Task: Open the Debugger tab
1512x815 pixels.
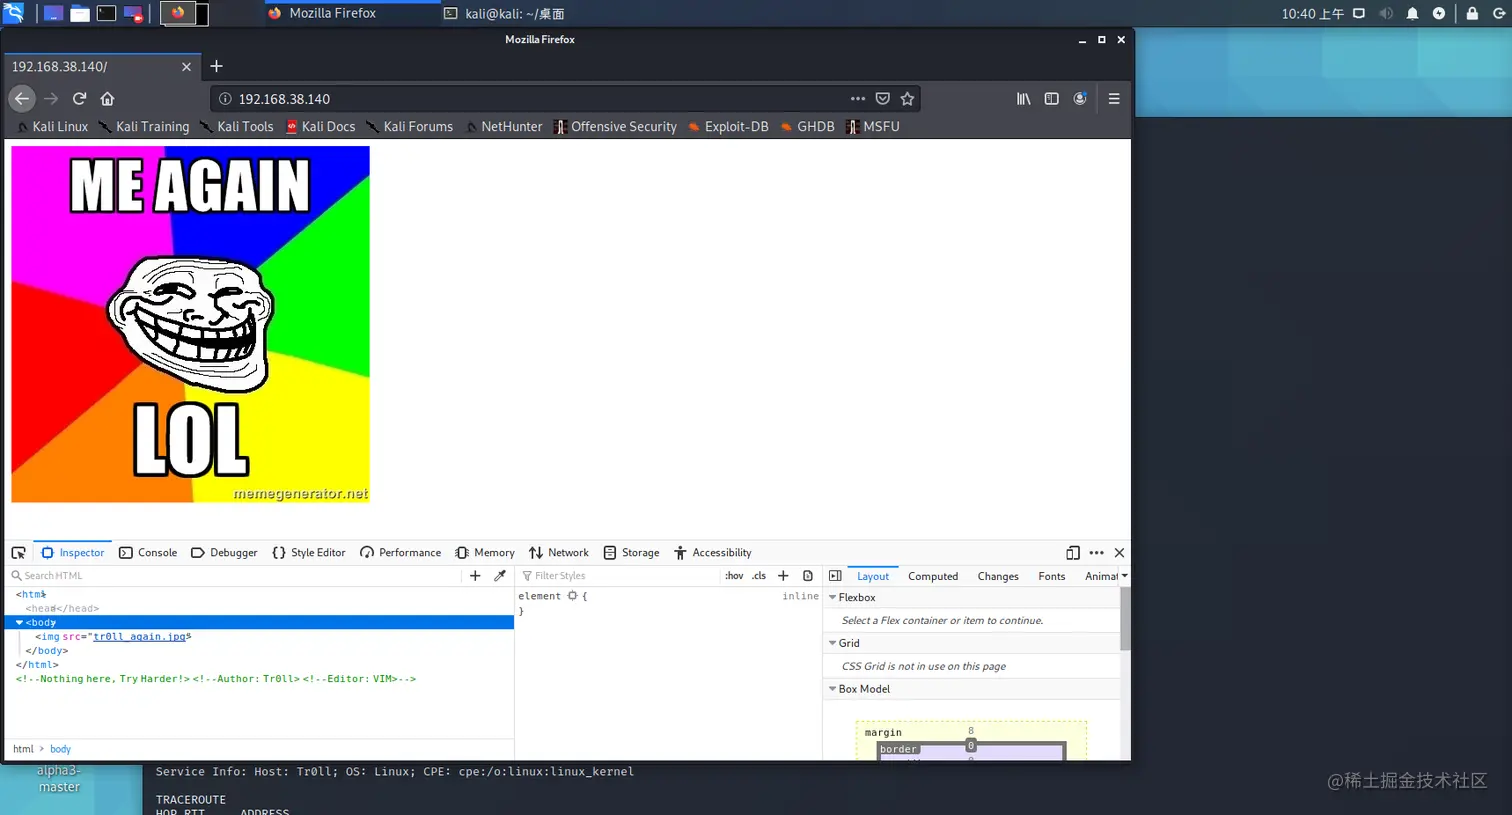Action: tap(224, 552)
